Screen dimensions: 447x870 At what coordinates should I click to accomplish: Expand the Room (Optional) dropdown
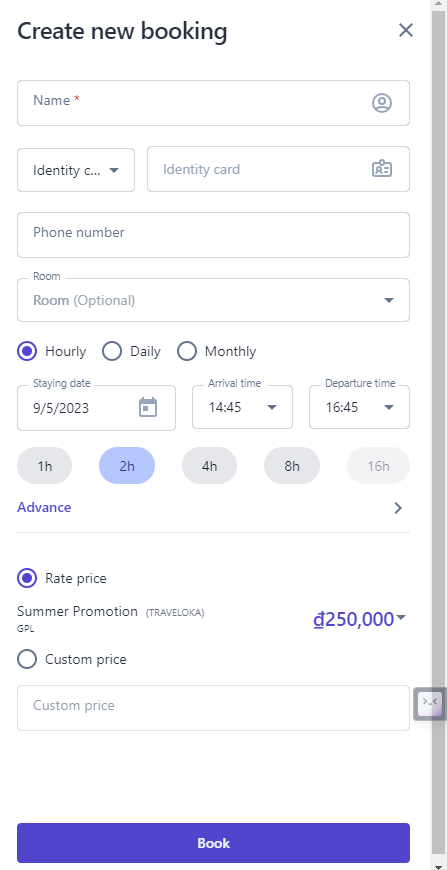click(214, 300)
